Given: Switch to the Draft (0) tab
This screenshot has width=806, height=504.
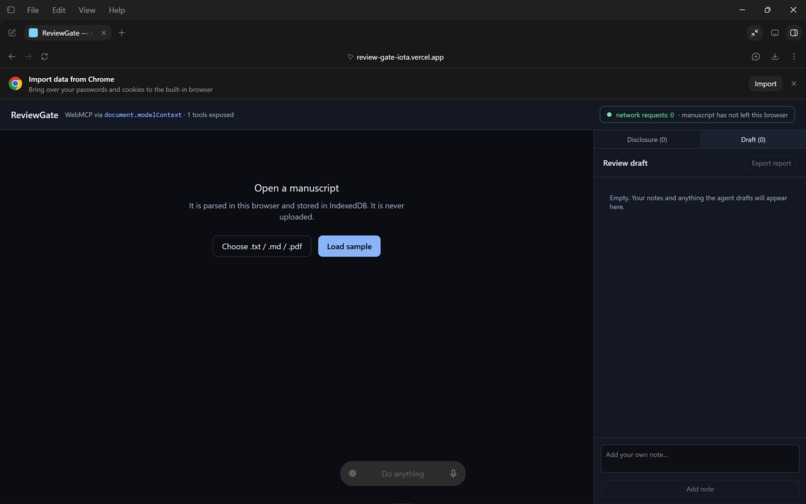Looking at the screenshot, I should [x=753, y=139].
